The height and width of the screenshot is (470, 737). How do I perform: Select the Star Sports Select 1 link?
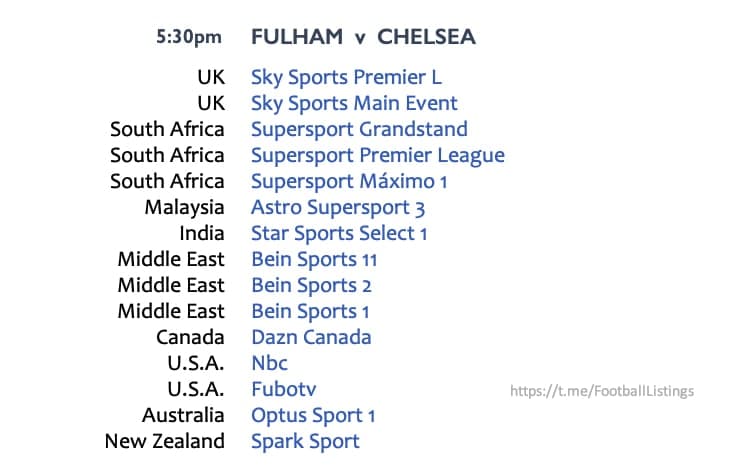click(x=339, y=234)
